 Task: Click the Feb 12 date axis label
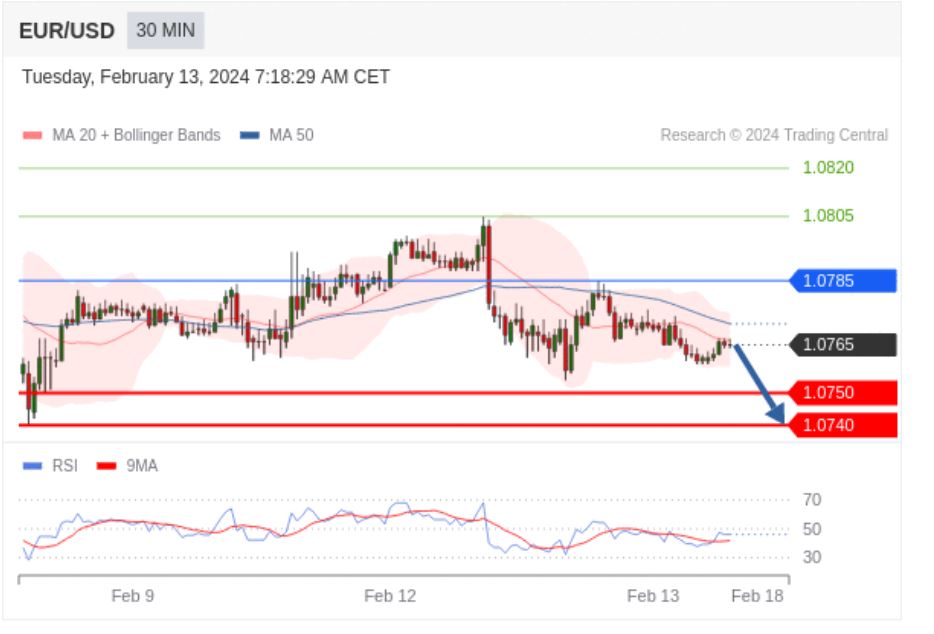click(x=390, y=596)
